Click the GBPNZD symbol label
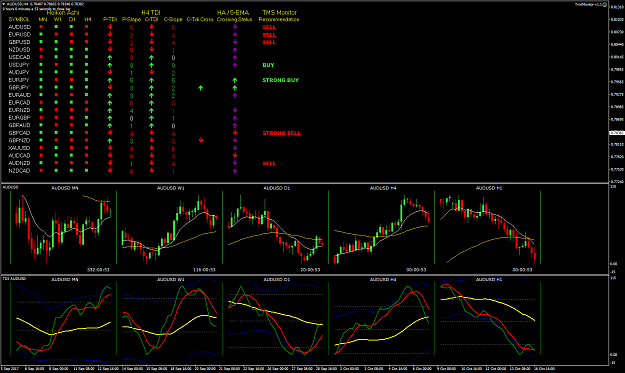This screenshot has height=373, width=625. (x=20, y=141)
